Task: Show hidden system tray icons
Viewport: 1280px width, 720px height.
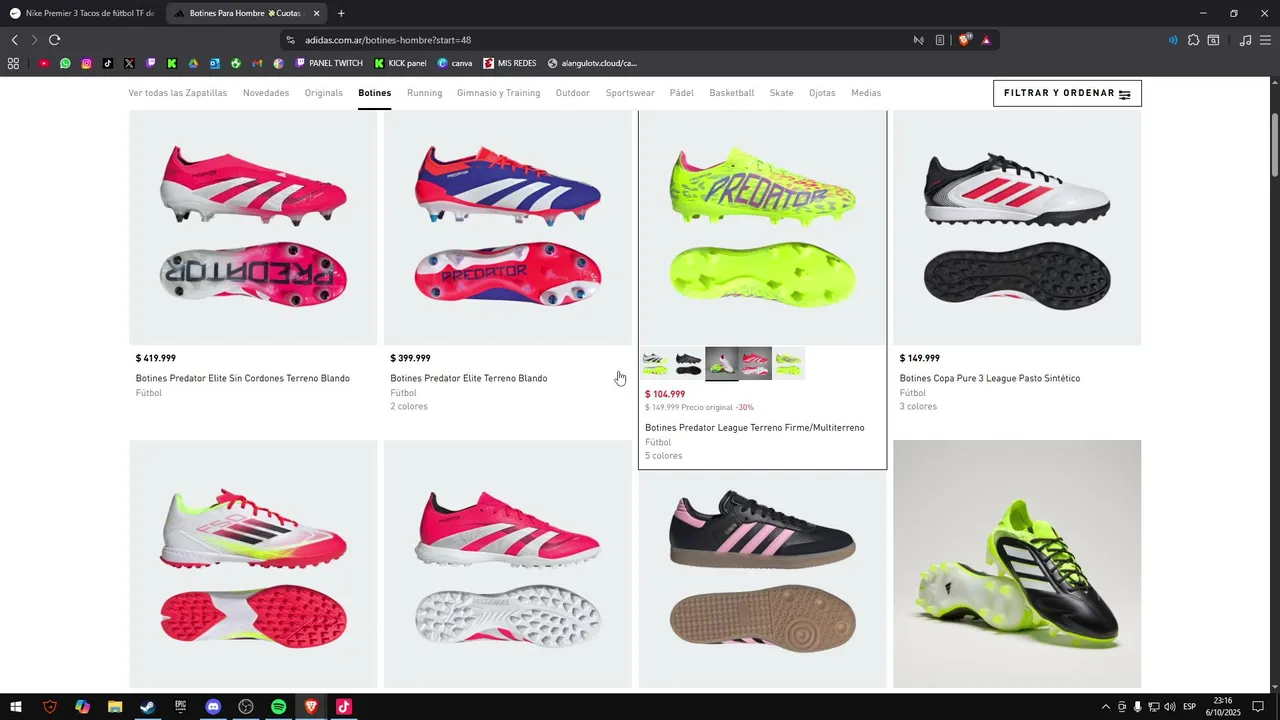Action: [1105, 707]
